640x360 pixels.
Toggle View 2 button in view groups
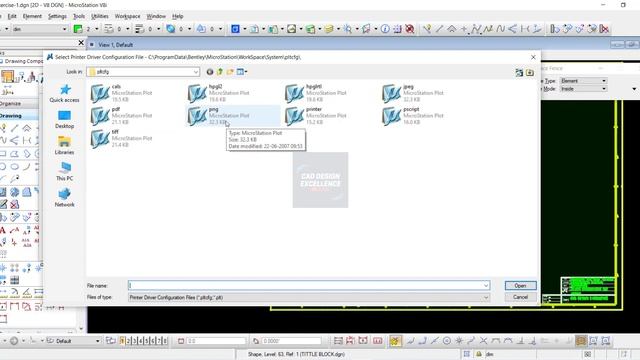128,341
